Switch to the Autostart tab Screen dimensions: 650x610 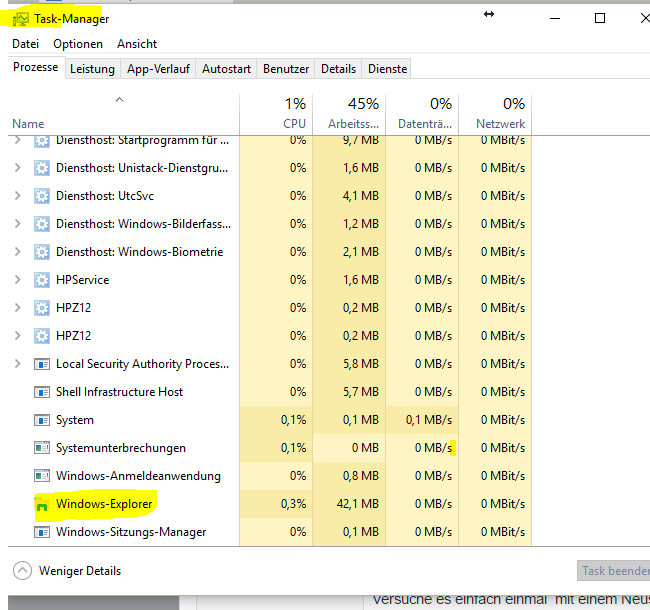coord(226,69)
